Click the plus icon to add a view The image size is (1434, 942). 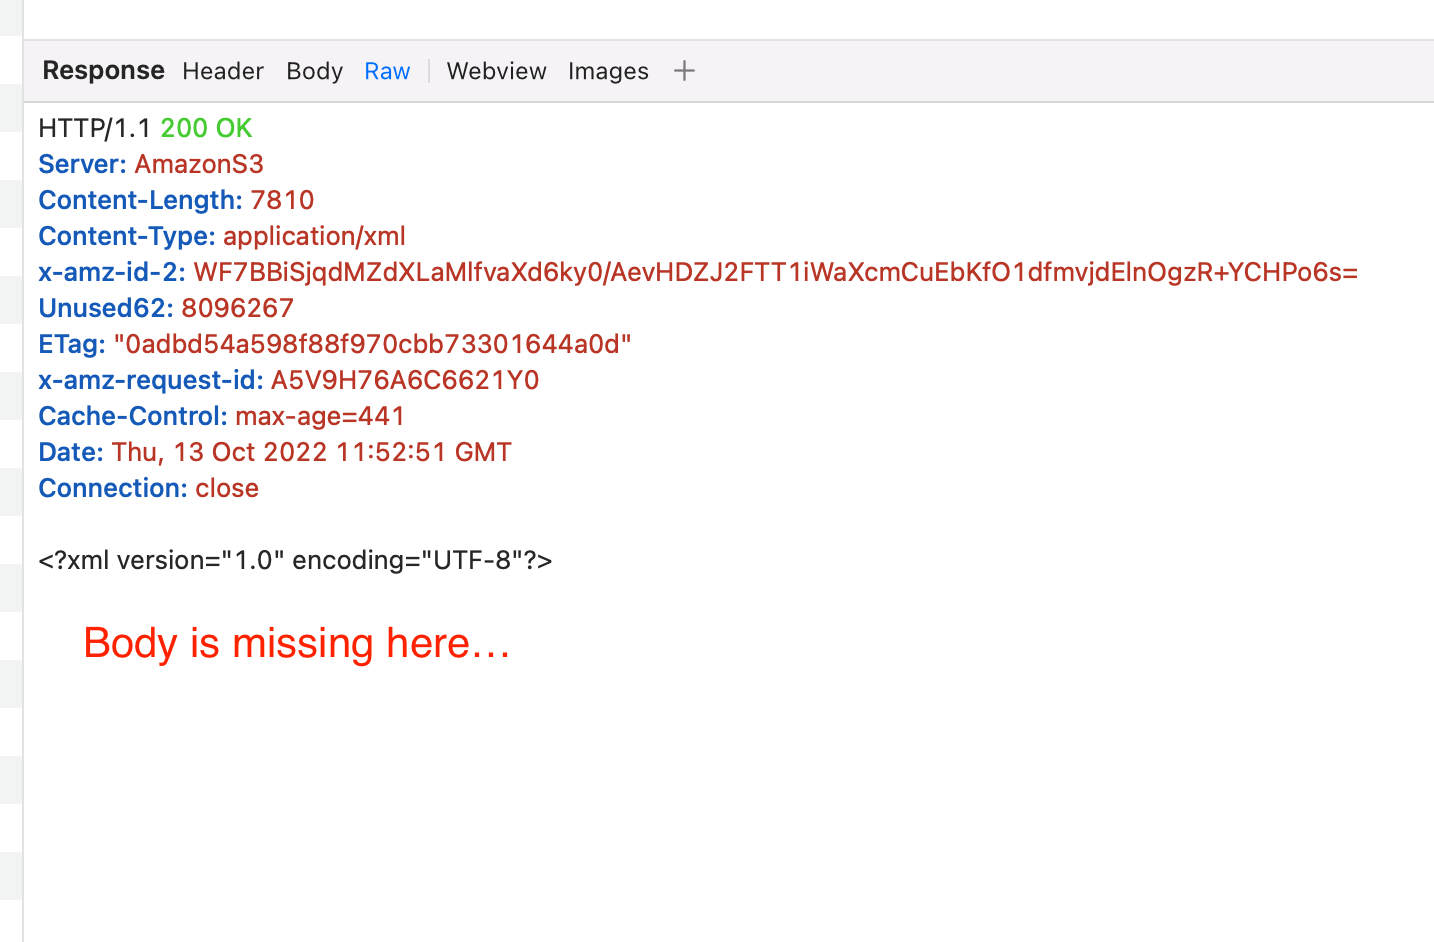tap(684, 70)
